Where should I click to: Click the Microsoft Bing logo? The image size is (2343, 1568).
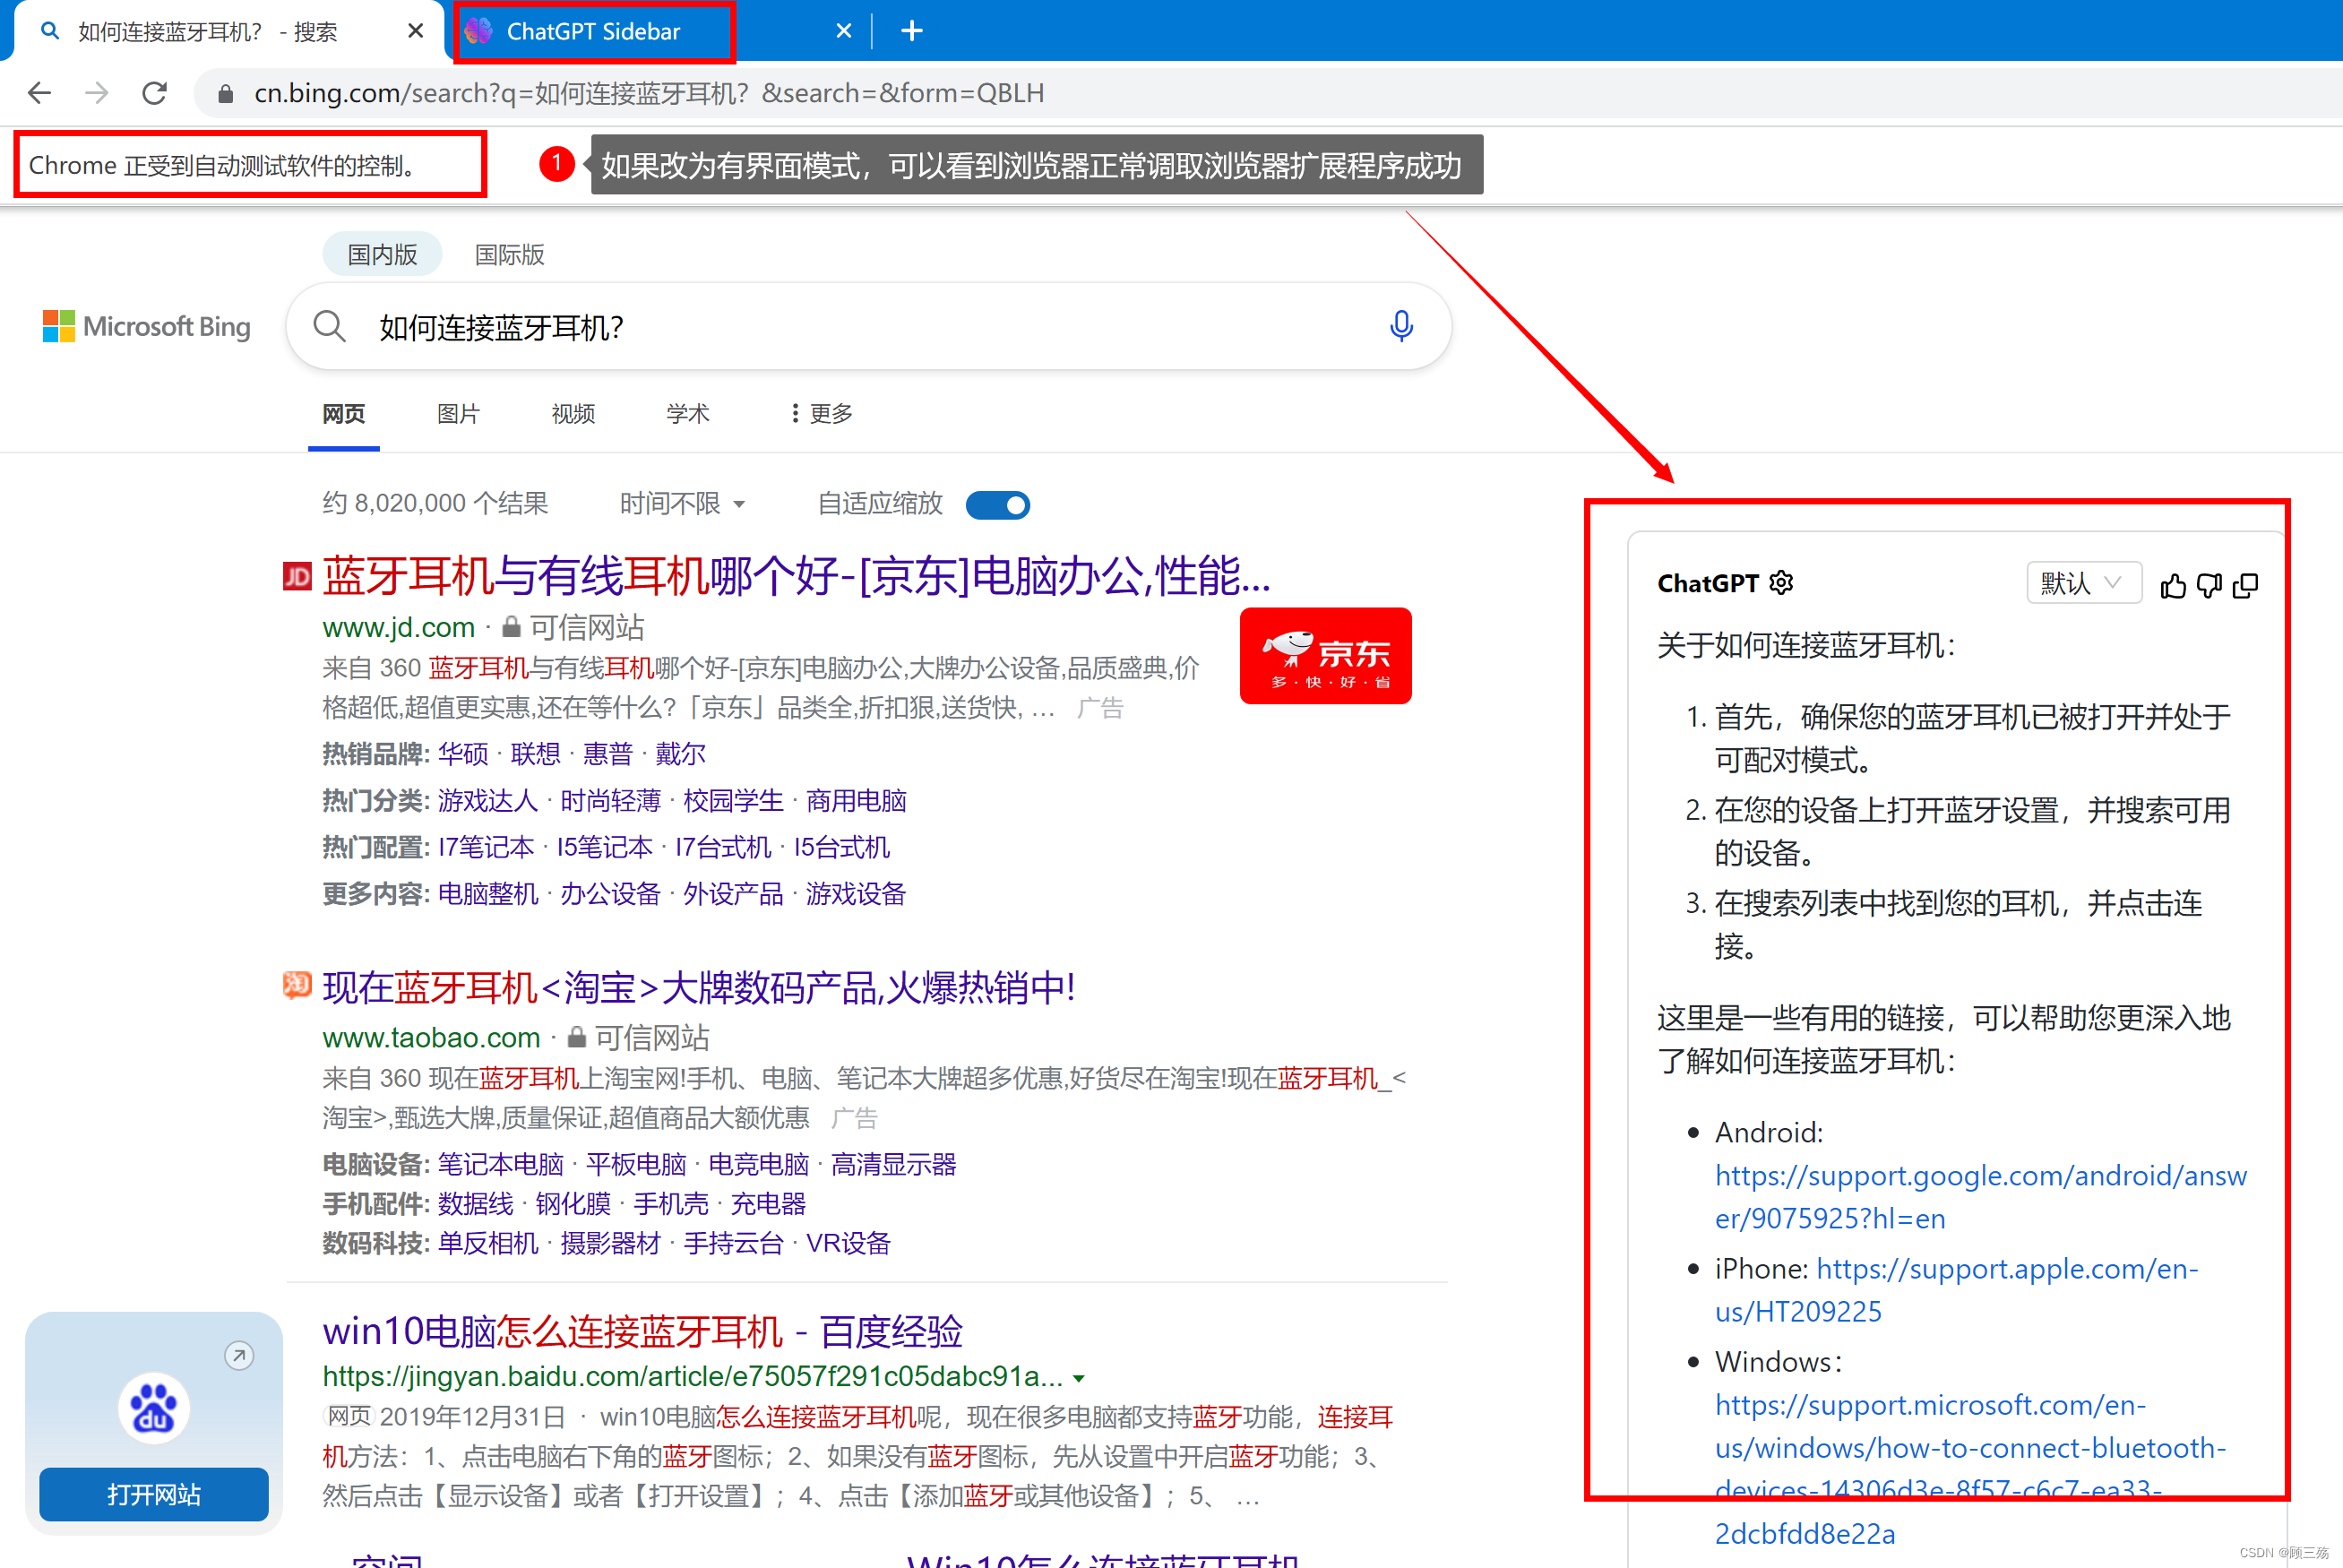147,326
